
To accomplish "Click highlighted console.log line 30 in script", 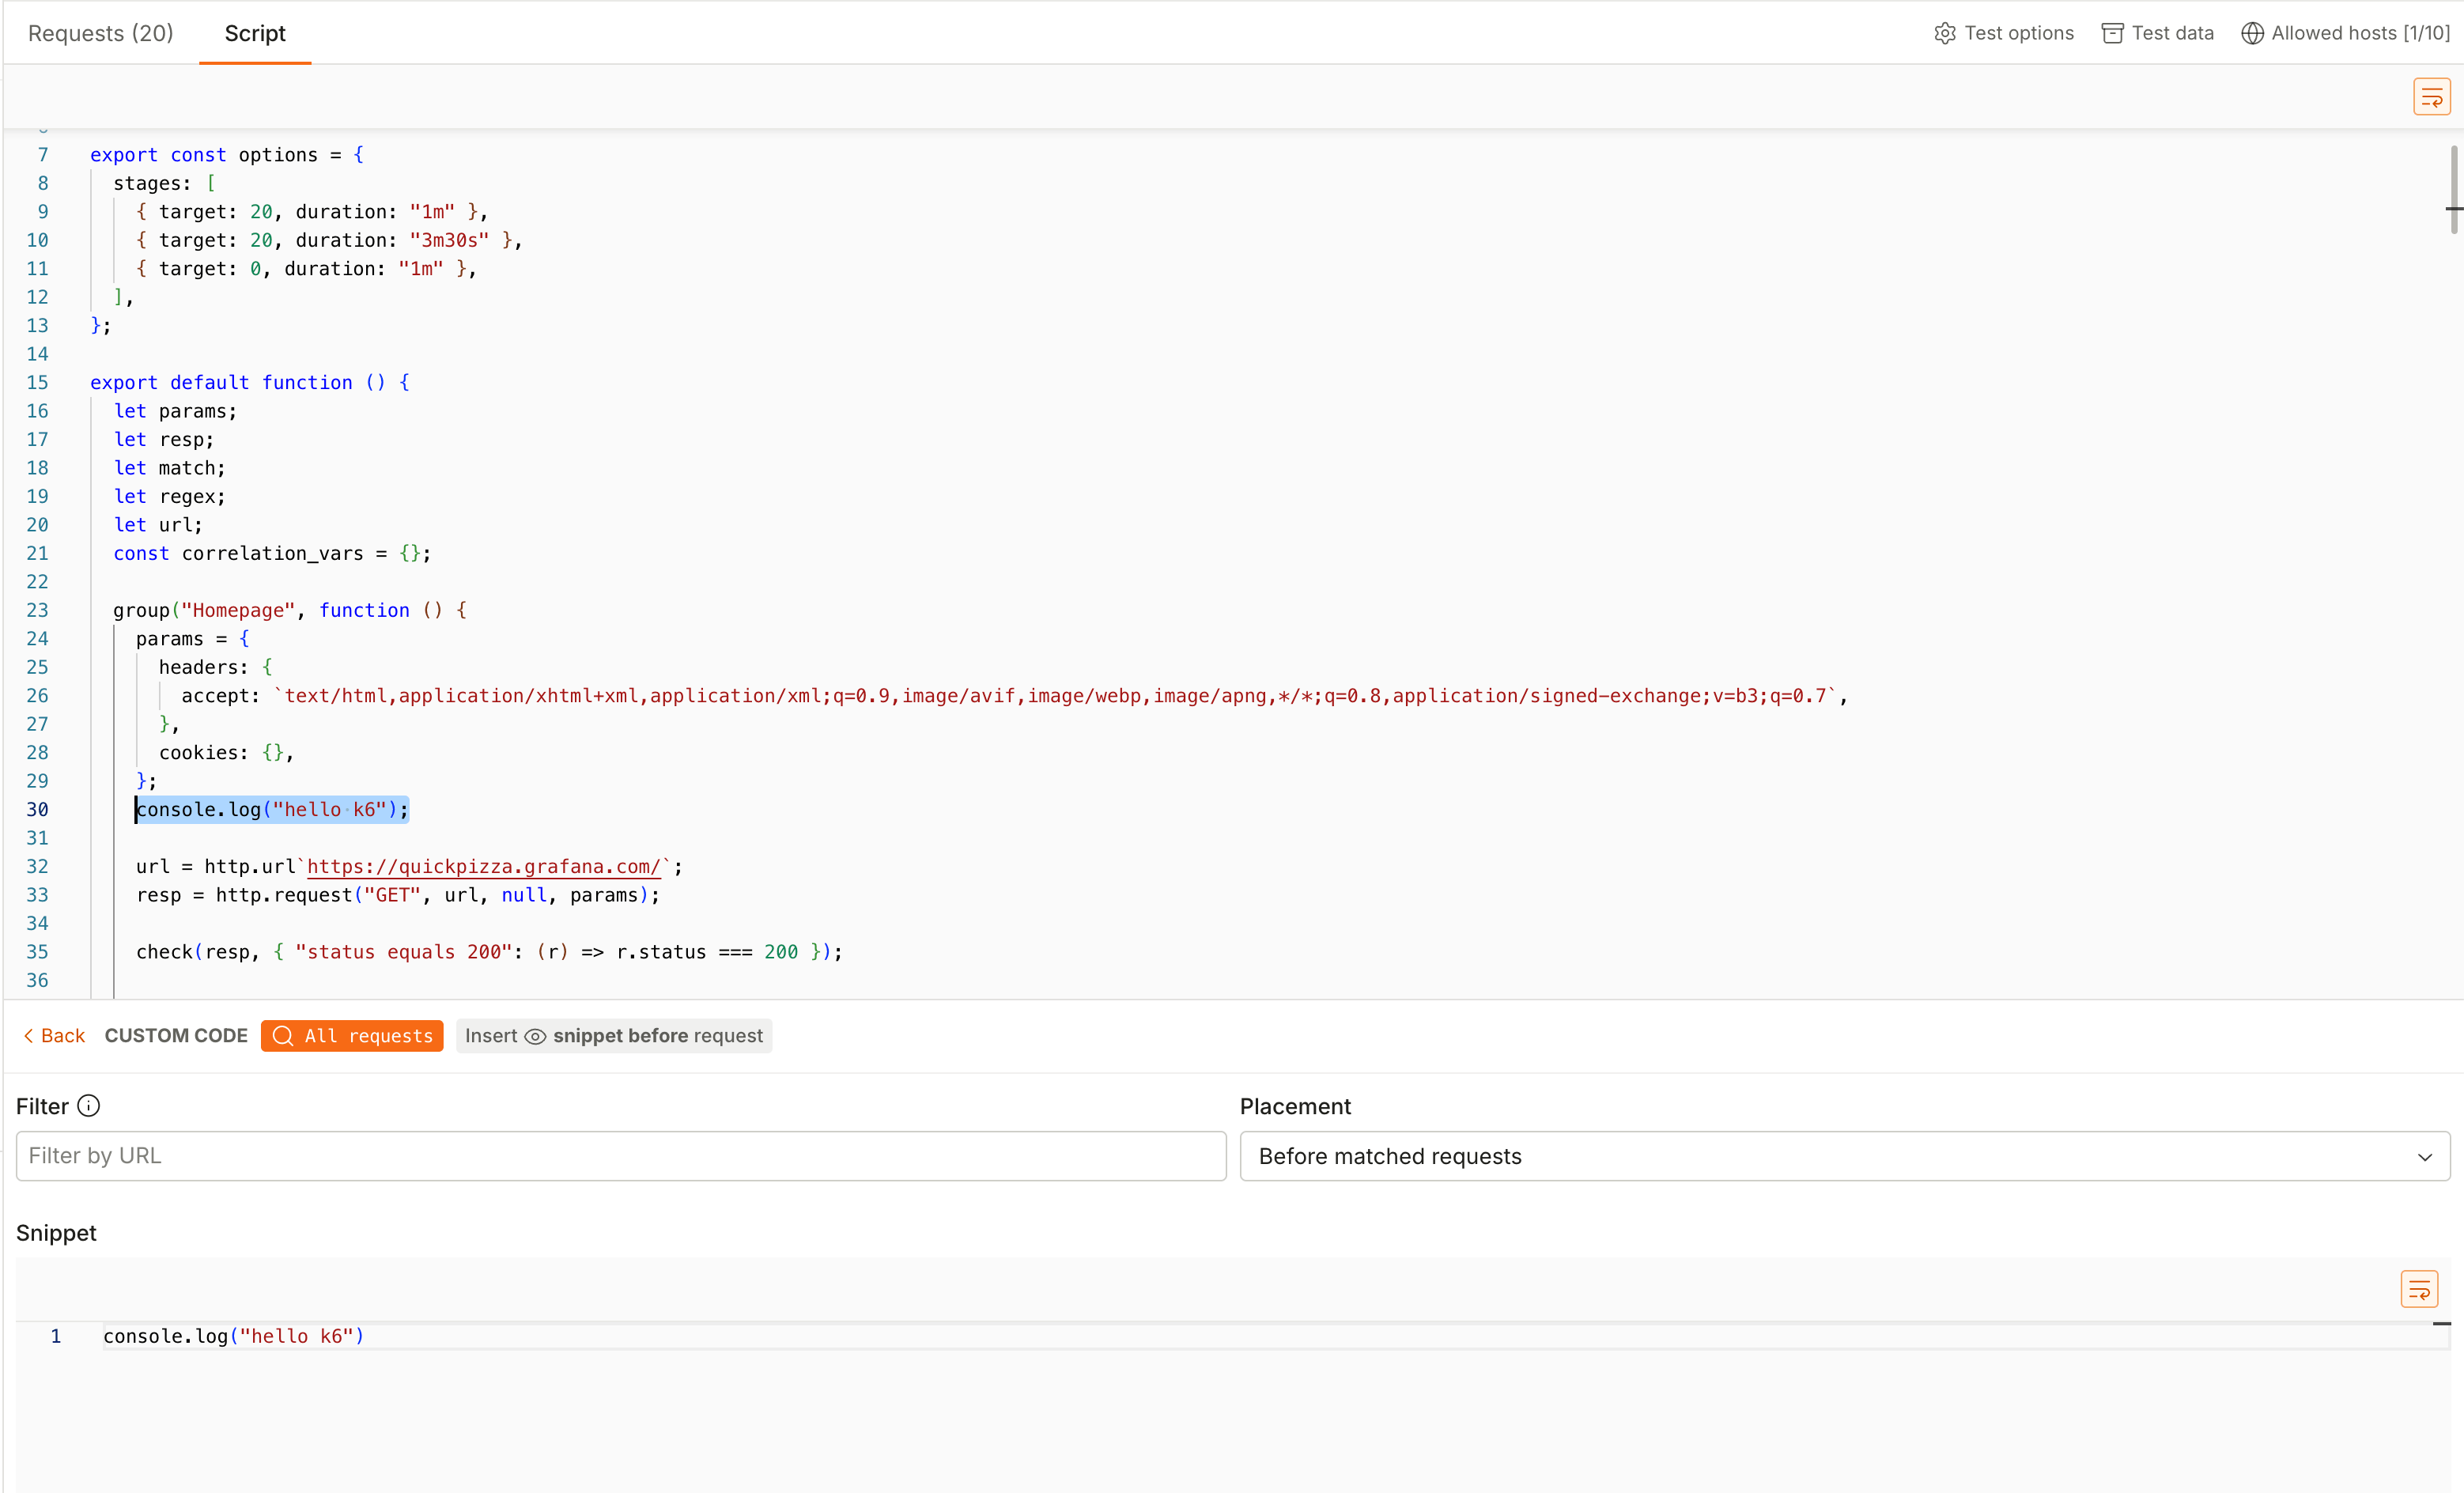I will click(272, 809).
